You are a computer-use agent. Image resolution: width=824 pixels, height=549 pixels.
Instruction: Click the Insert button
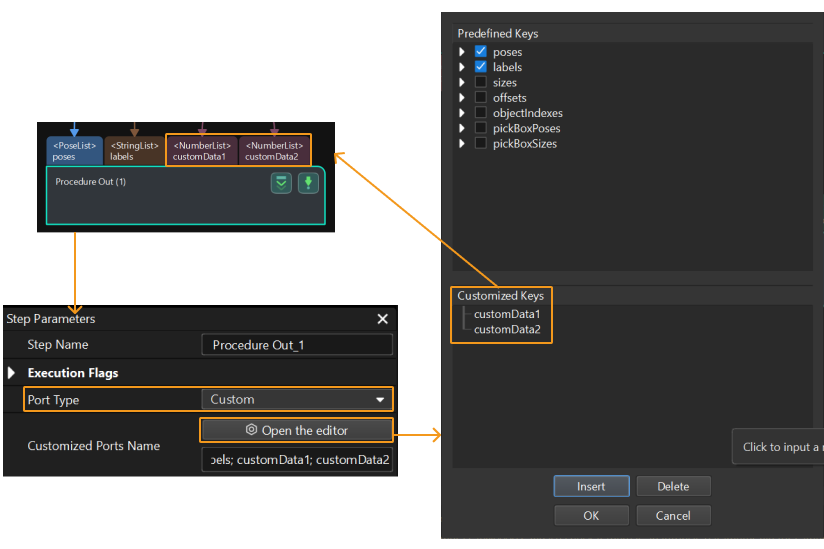(x=591, y=486)
